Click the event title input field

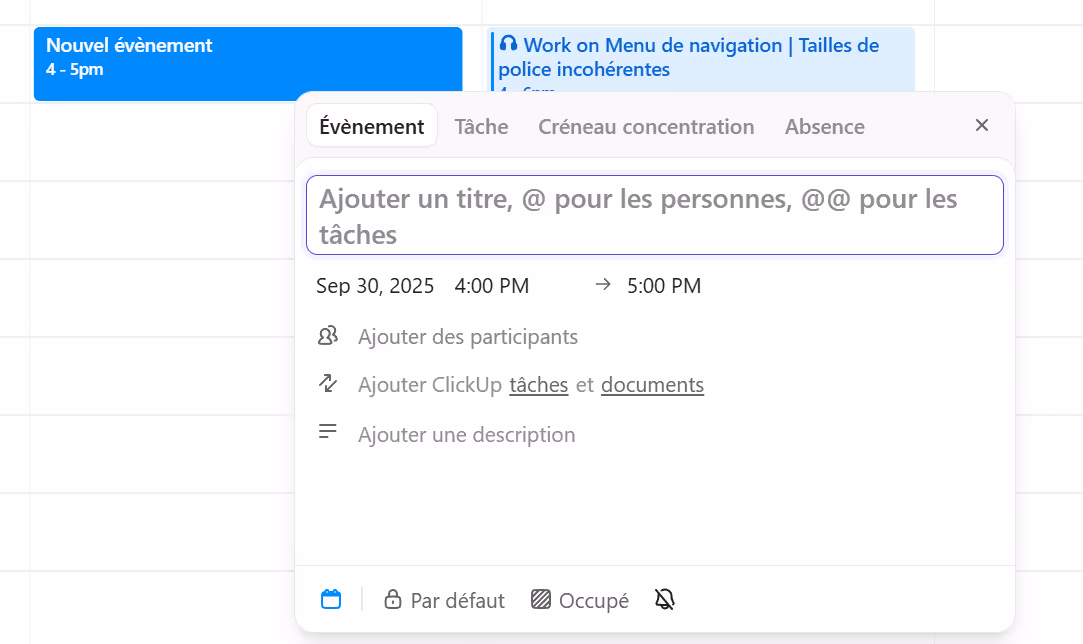pyautogui.click(x=654, y=215)
